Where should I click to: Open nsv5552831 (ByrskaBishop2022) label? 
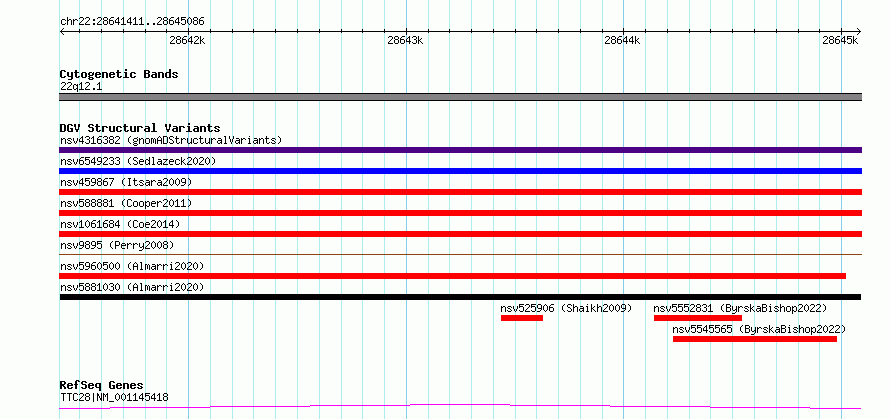click(740, 308)
